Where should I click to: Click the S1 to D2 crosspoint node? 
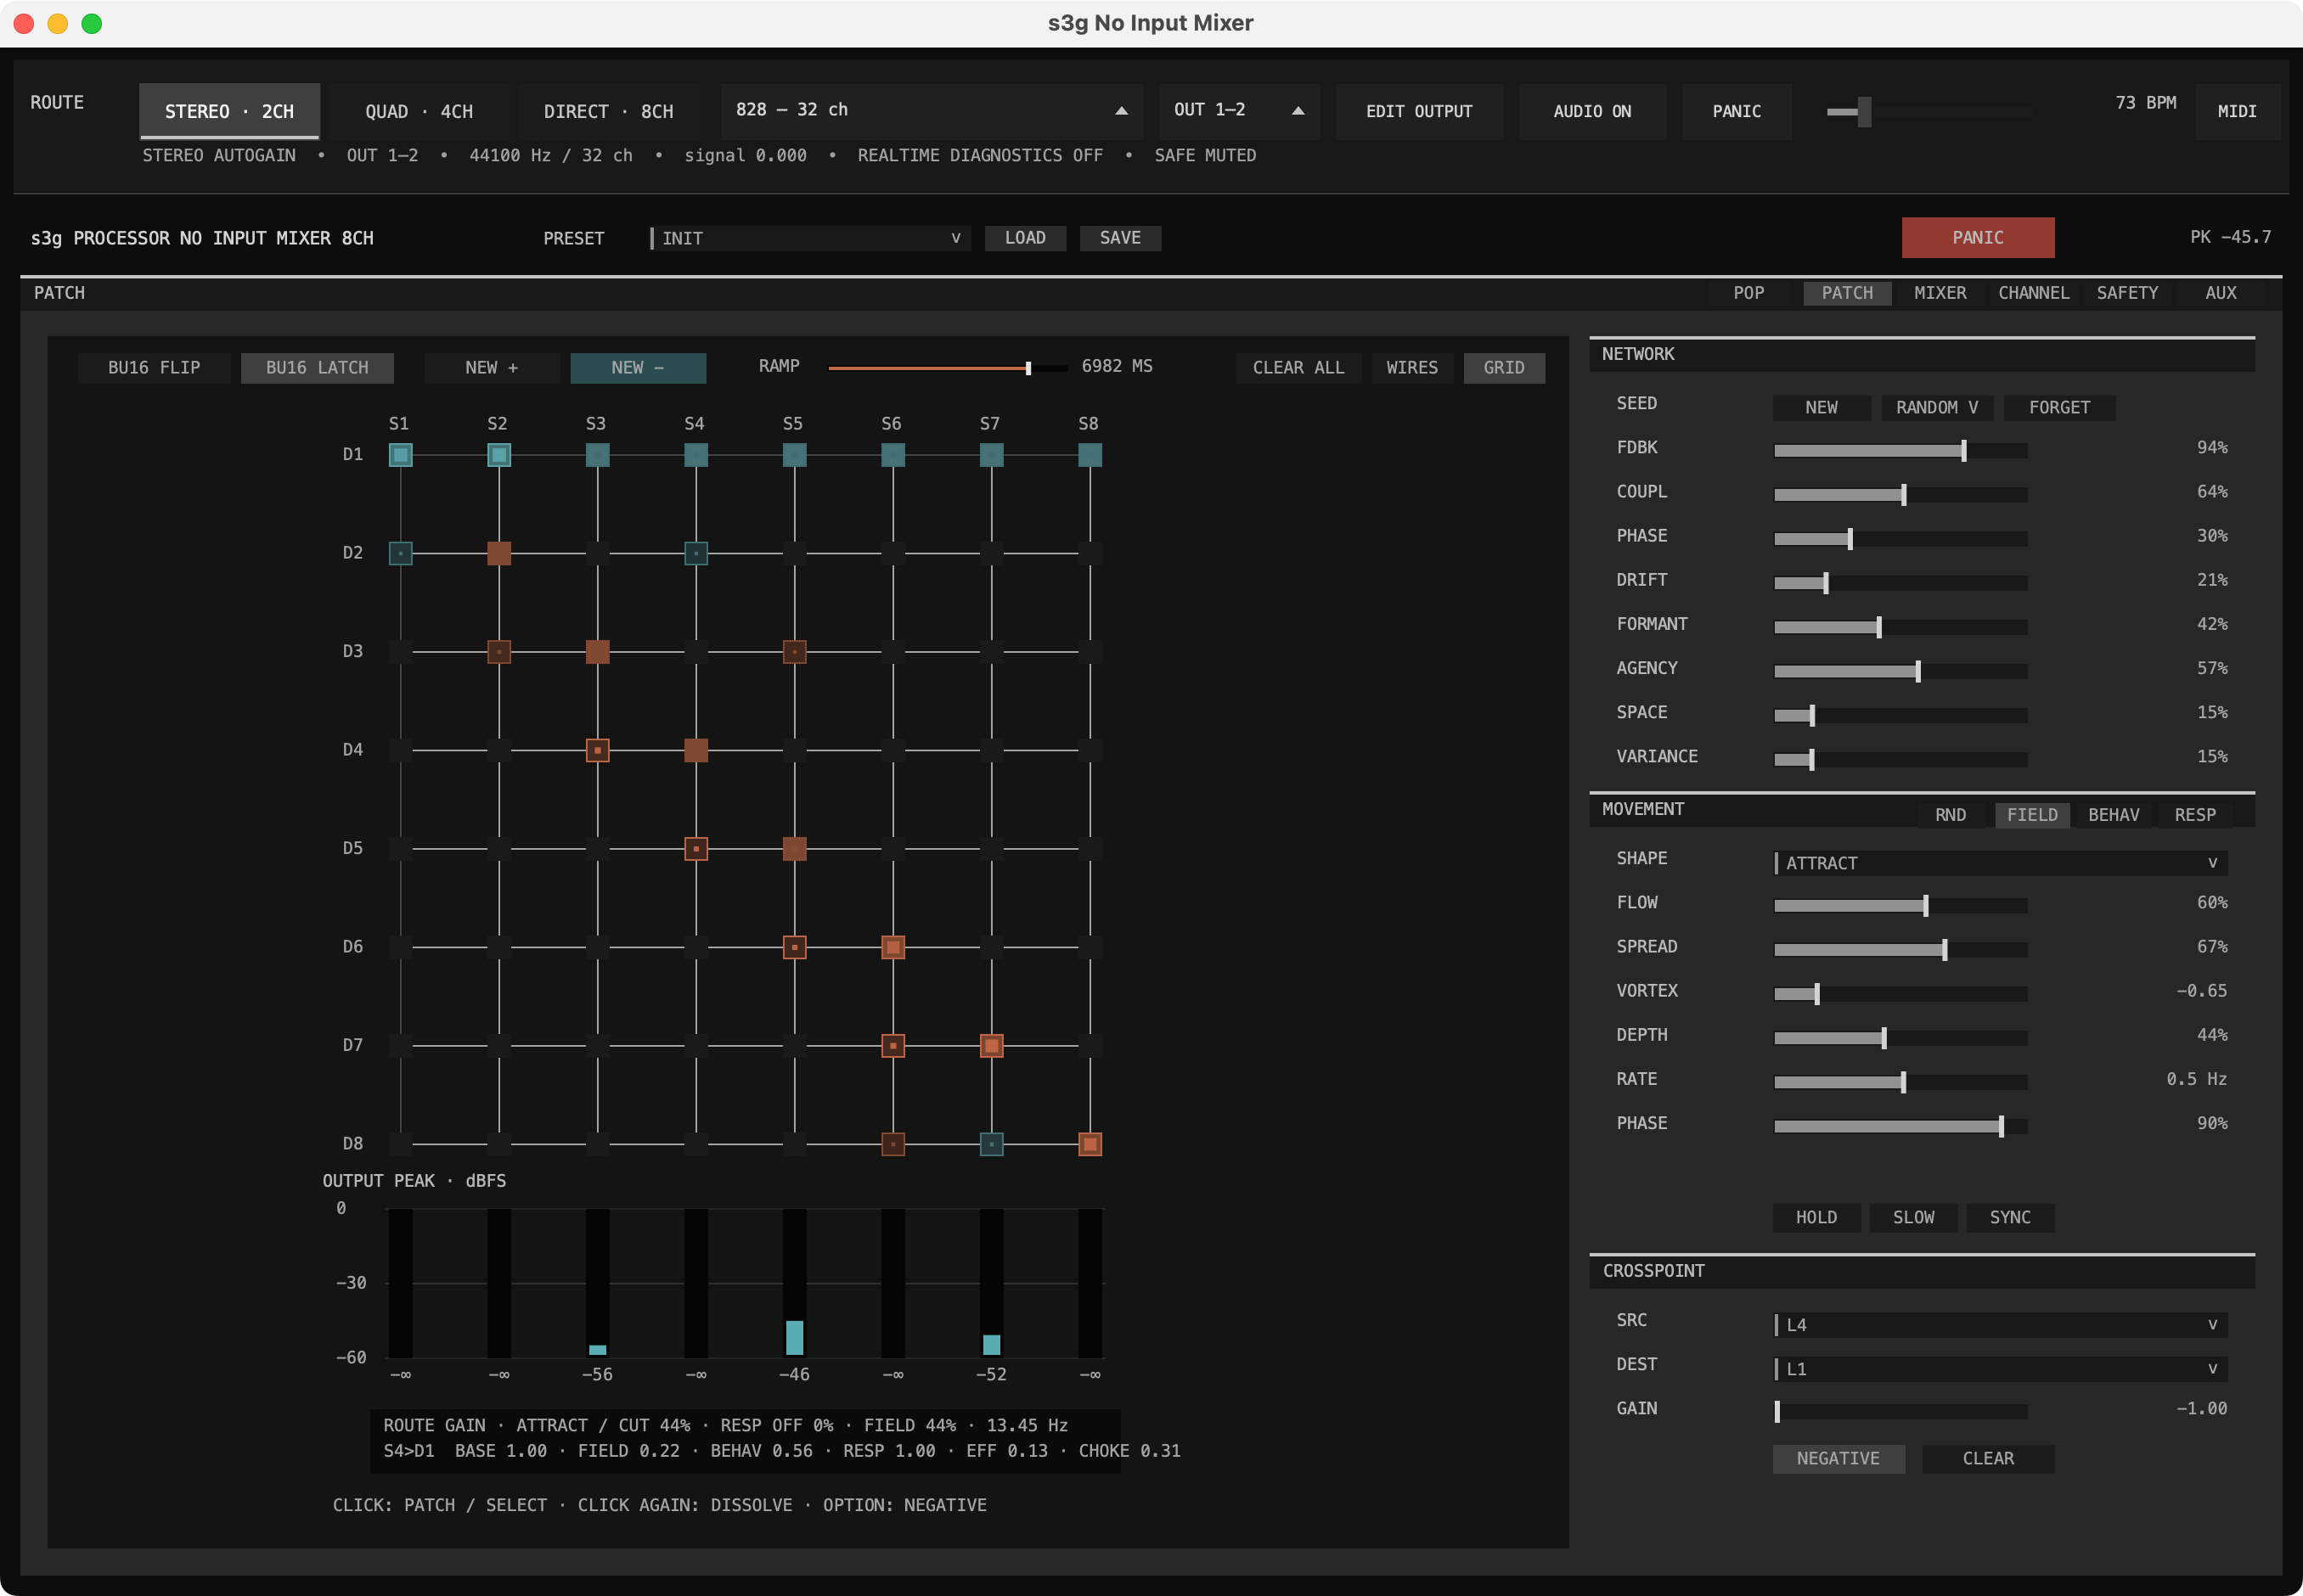(400, 553)
